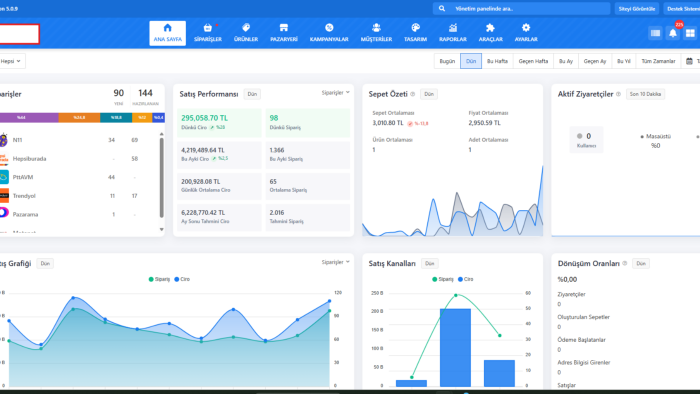Image resolution: width=700 pixels, height=394 pixels.
Task: Select the Bugün date filter
Action: click(447, 61)
